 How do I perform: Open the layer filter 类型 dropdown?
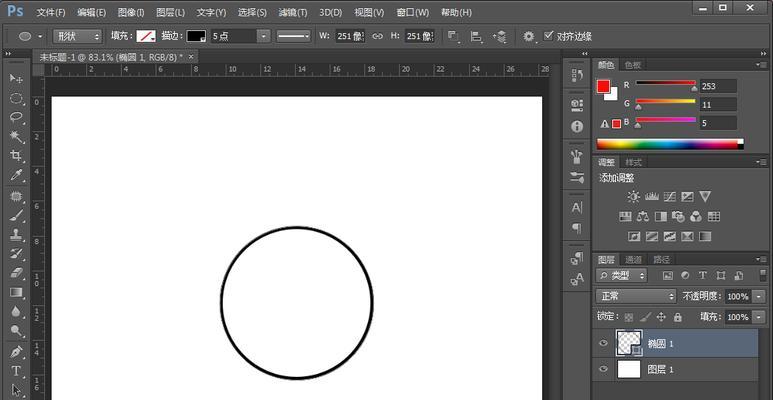tap(622, 275)
